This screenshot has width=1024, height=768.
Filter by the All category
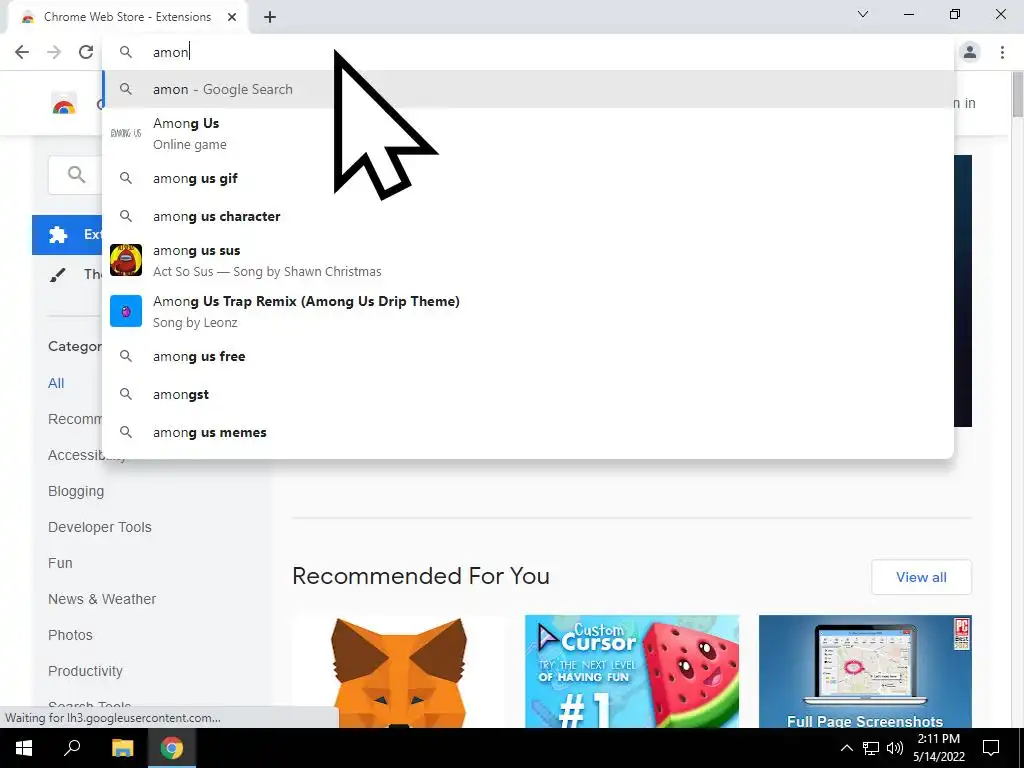56,383
